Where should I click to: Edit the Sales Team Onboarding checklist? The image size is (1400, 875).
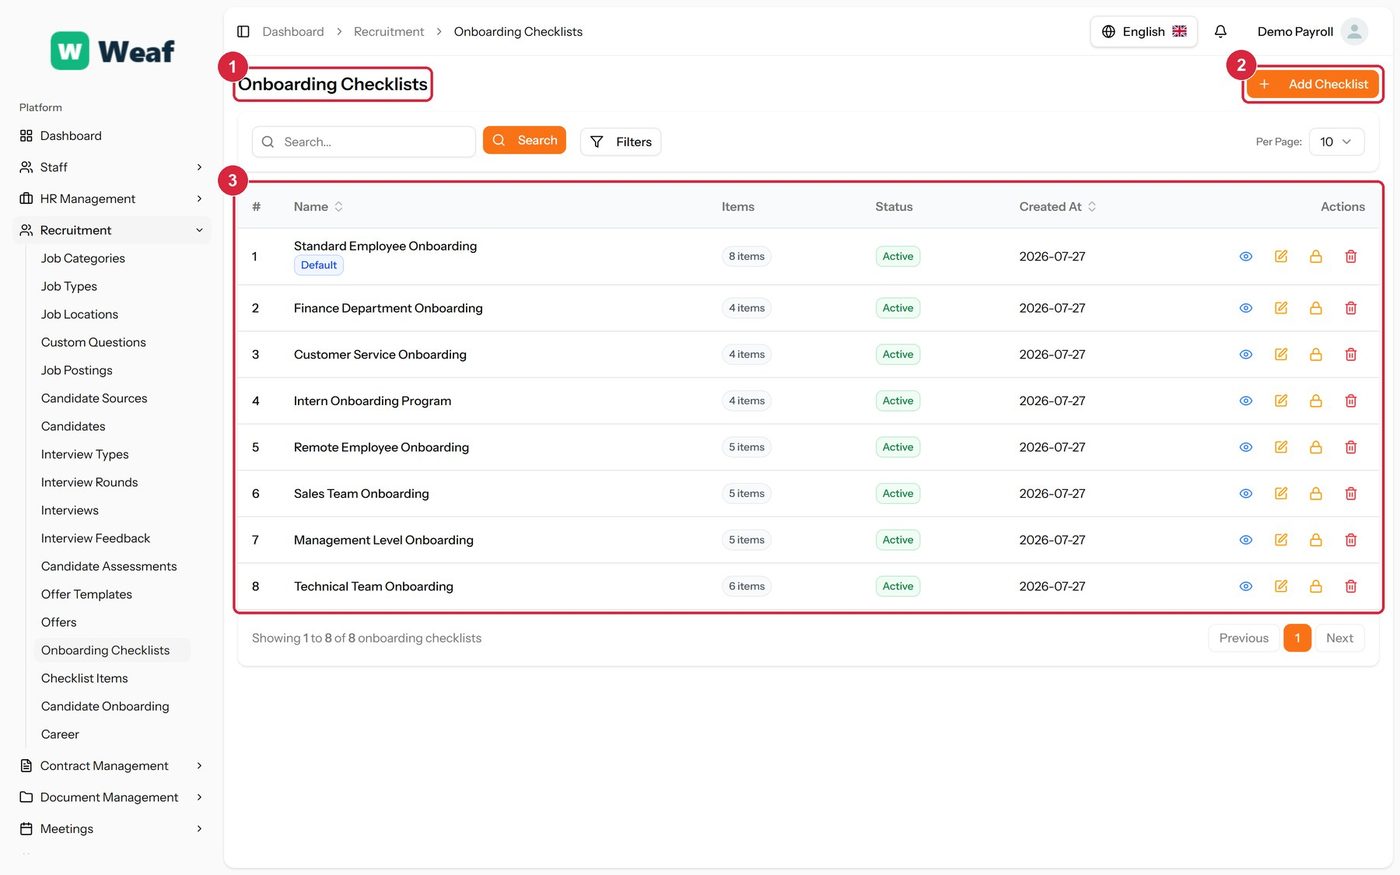tap(1281, 494)
